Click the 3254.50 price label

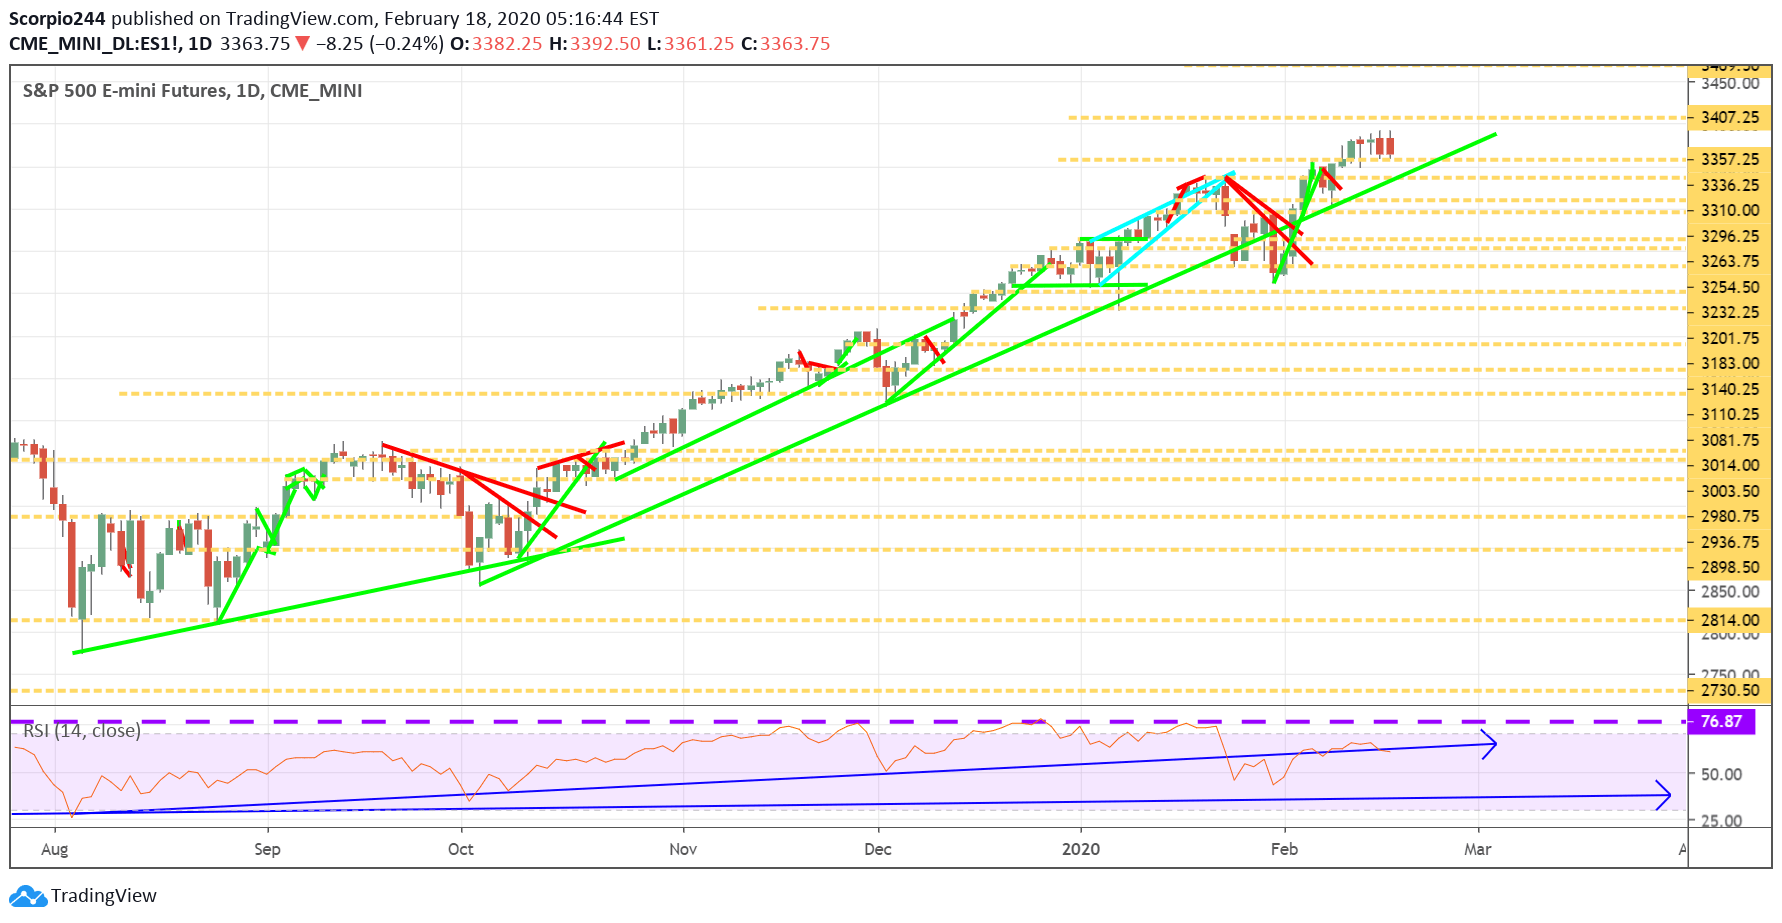pyautogui.click(x=1730, y=287)
